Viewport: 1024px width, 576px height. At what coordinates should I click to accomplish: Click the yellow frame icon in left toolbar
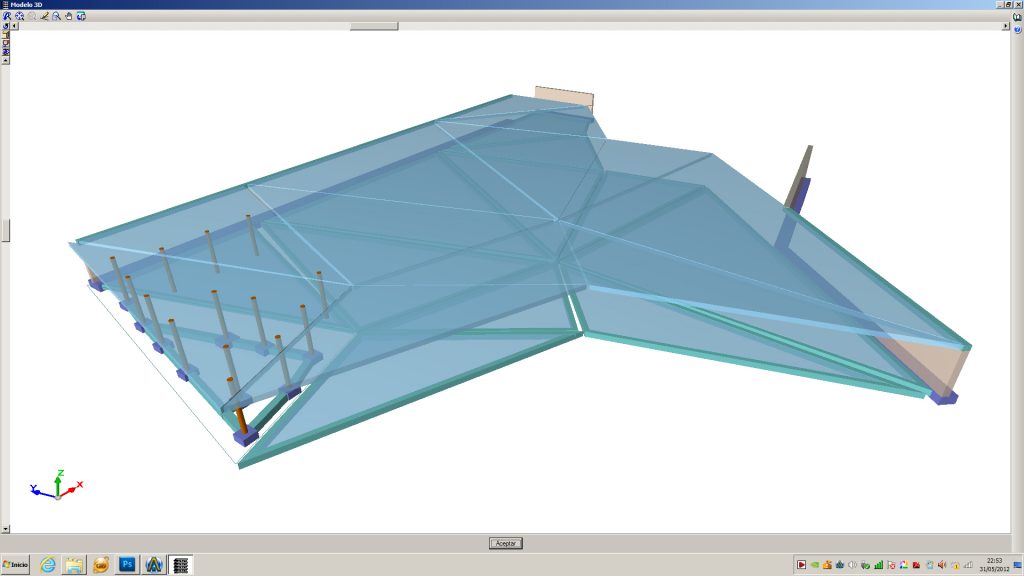(x=6, y=35)
